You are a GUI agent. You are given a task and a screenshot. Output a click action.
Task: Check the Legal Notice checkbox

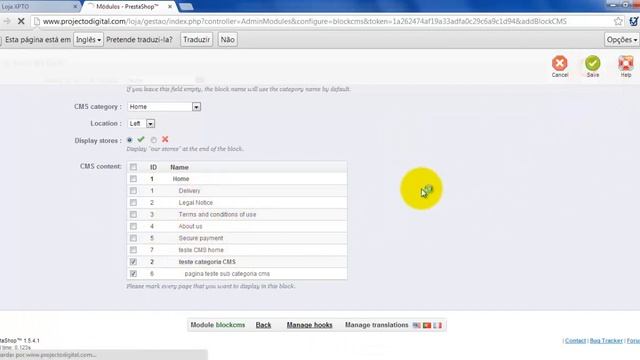point(133,202)
